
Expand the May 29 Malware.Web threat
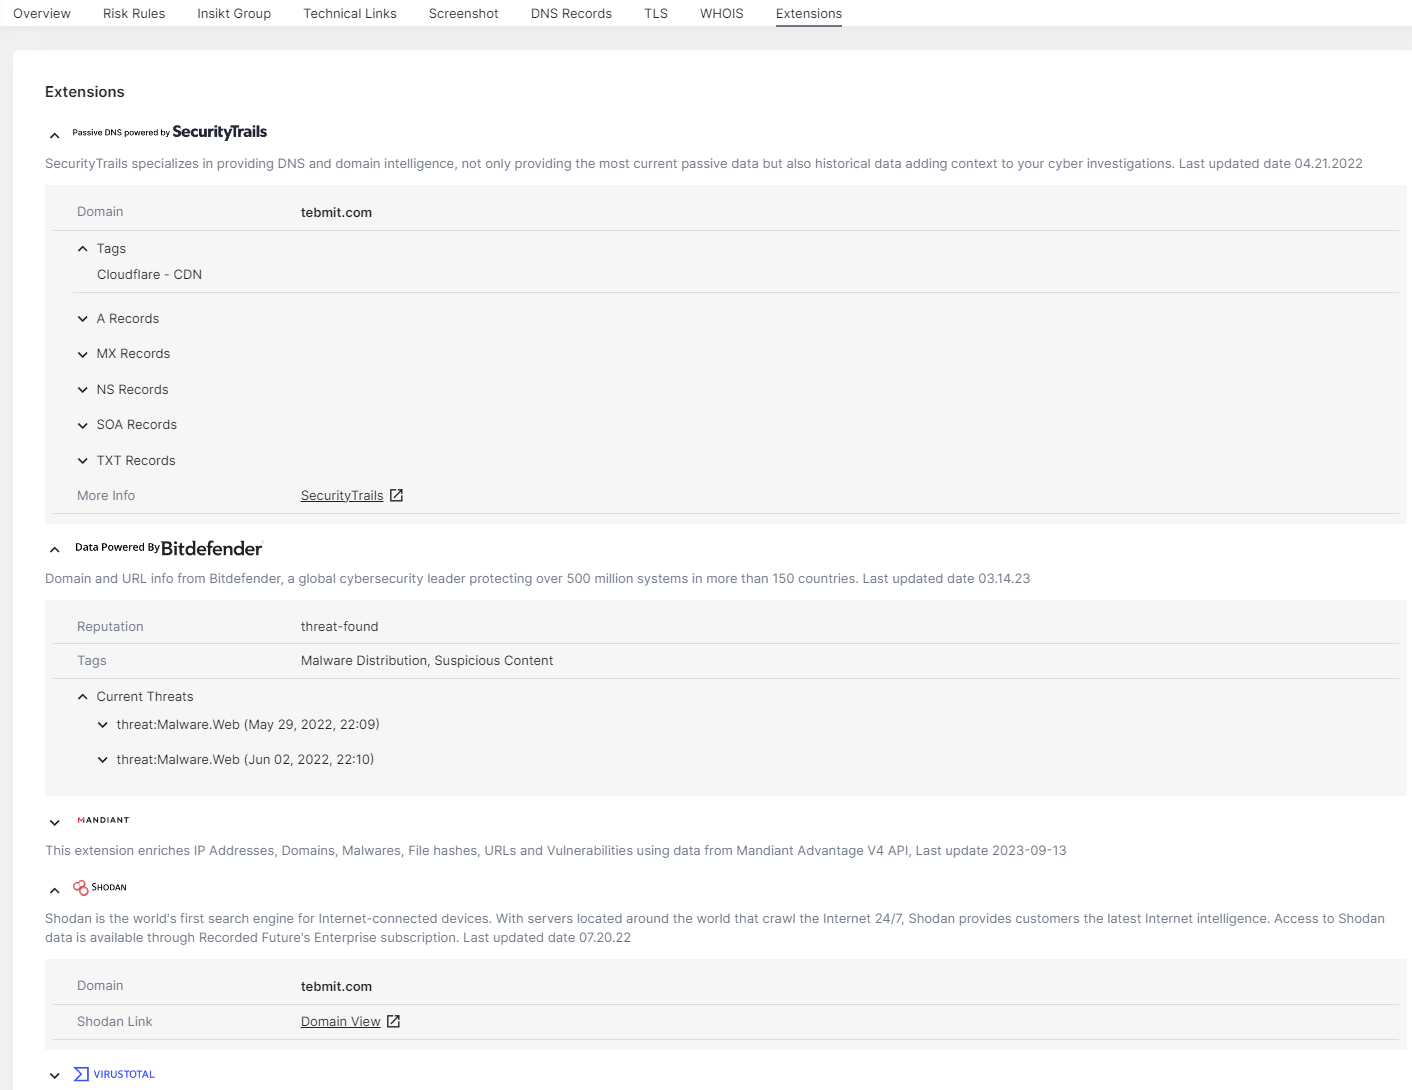coord(103,725)
